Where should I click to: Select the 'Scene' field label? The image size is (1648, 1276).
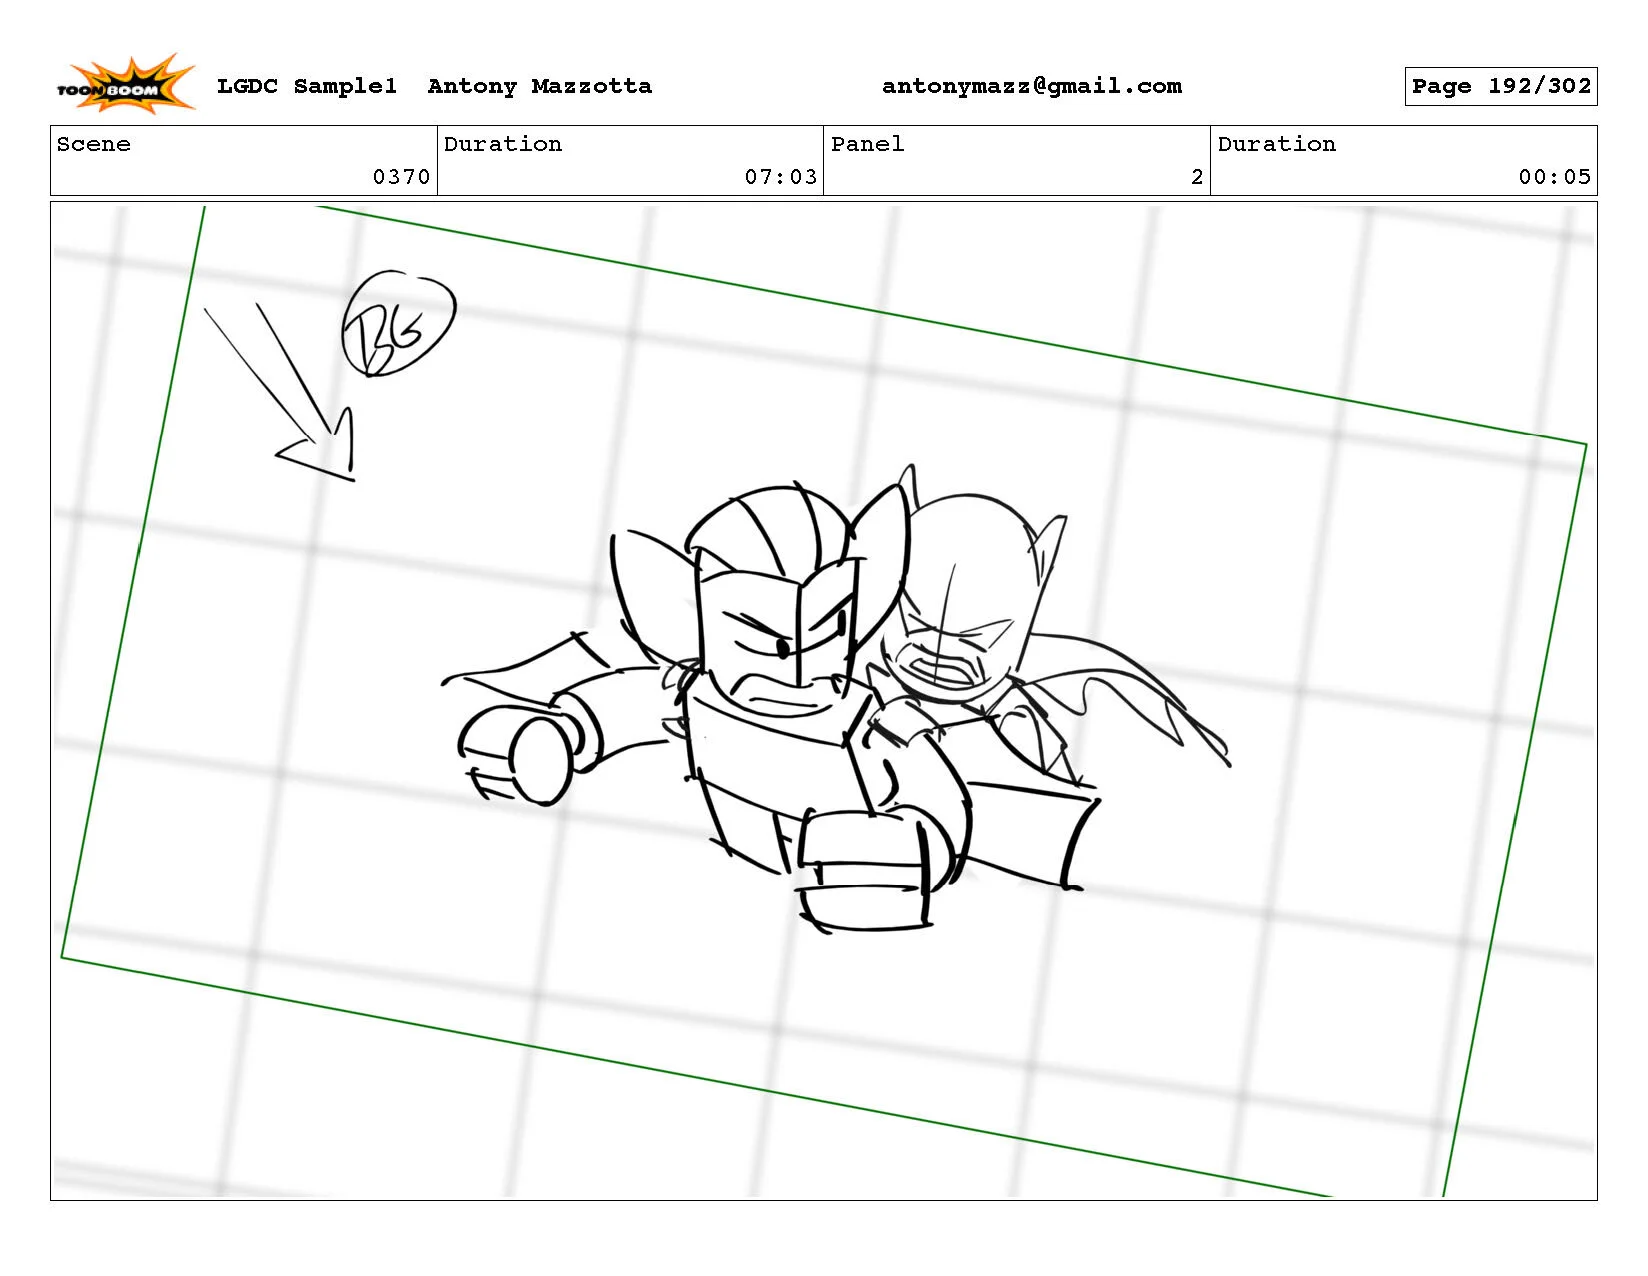94,144
